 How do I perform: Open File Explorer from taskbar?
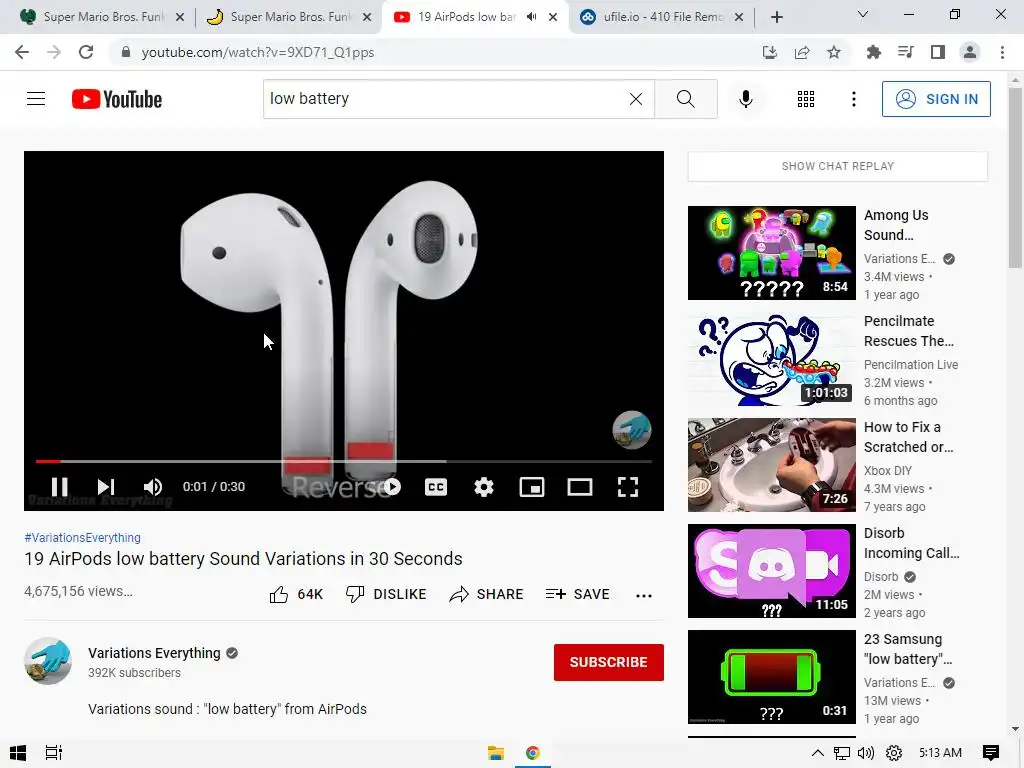pos(496,753)
